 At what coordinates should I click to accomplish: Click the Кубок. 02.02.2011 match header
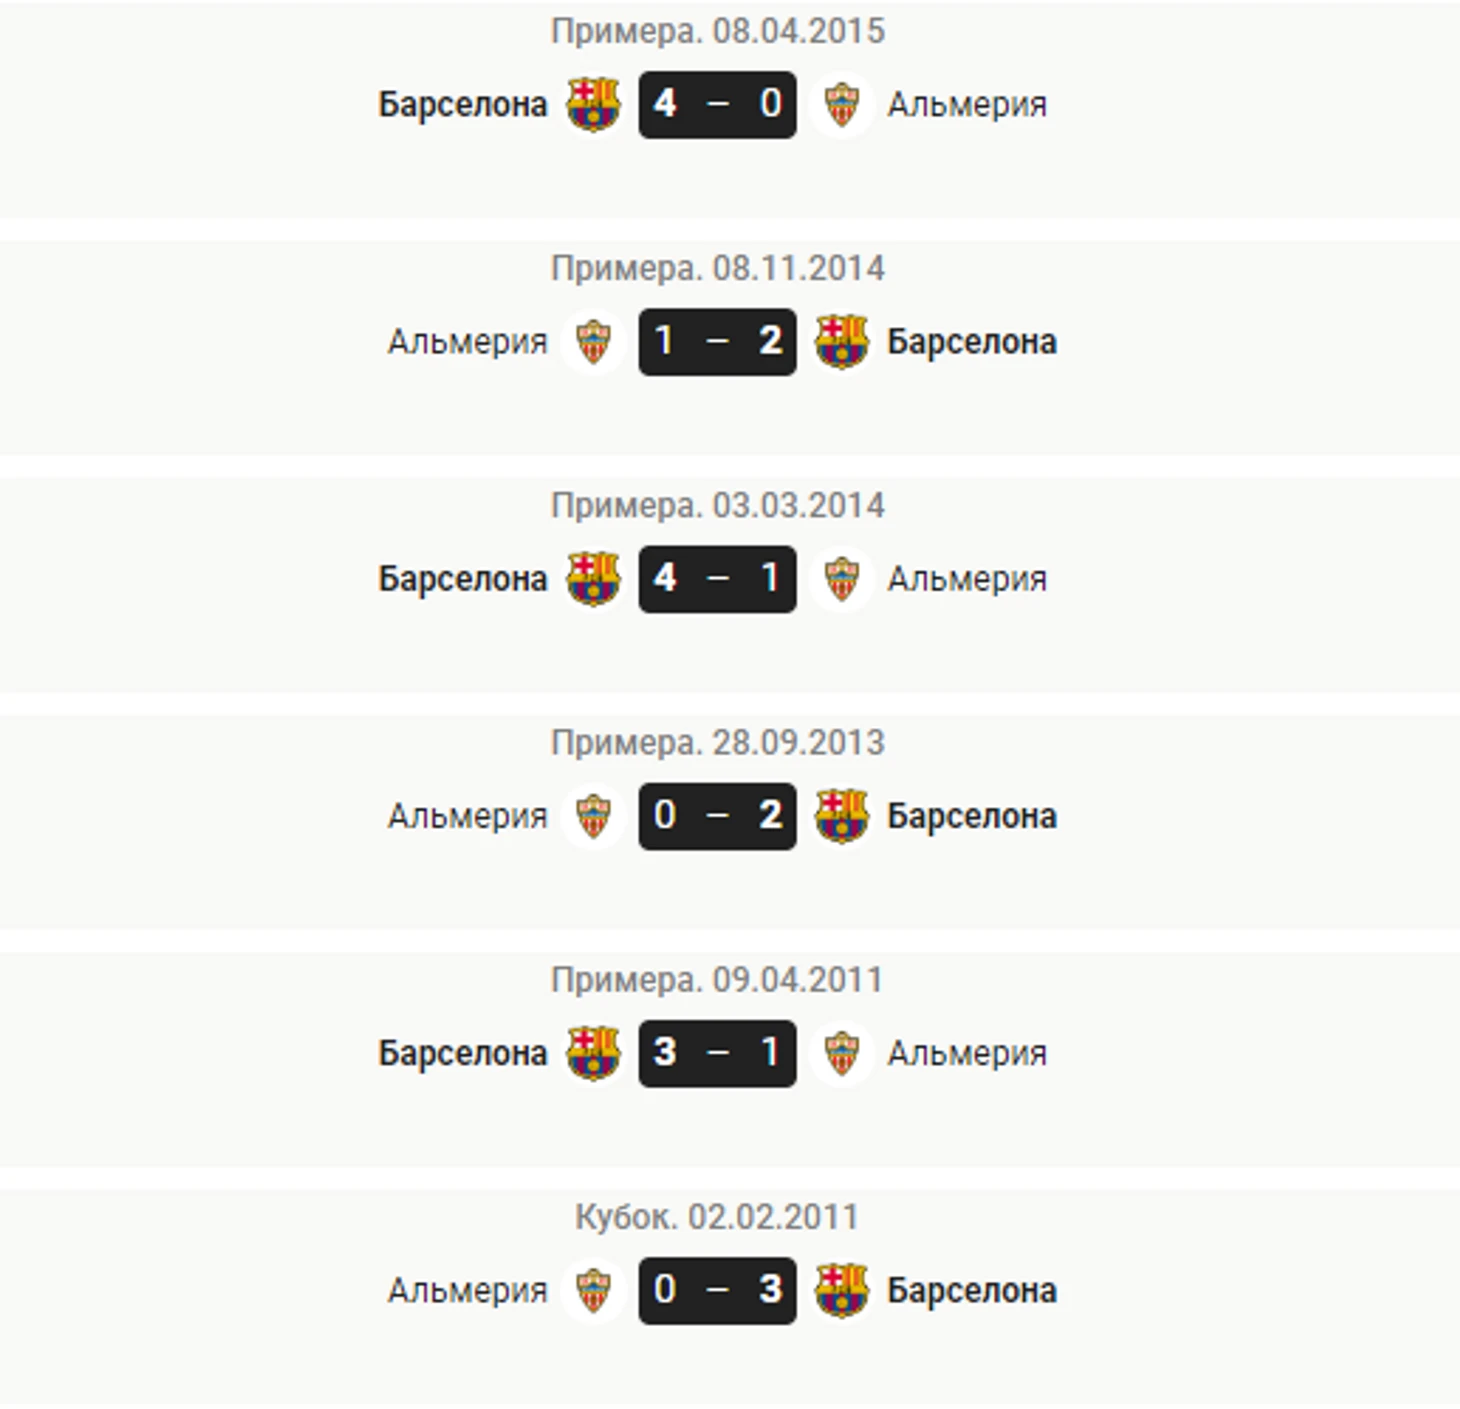pyautogui.click(x=717, y=1217)
